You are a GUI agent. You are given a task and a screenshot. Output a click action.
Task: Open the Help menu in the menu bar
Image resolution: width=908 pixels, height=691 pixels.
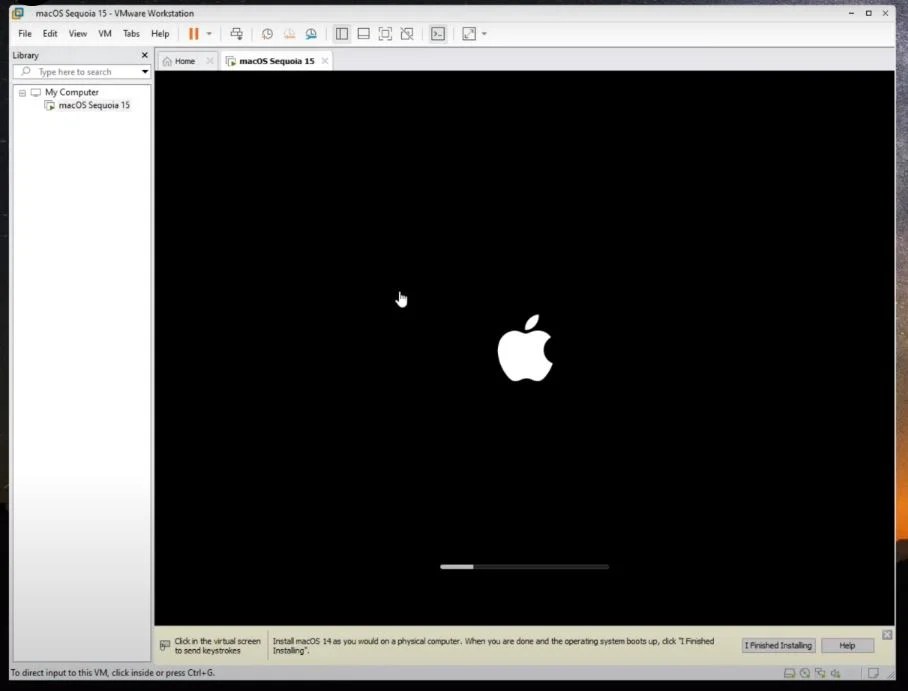pos(160,34)
